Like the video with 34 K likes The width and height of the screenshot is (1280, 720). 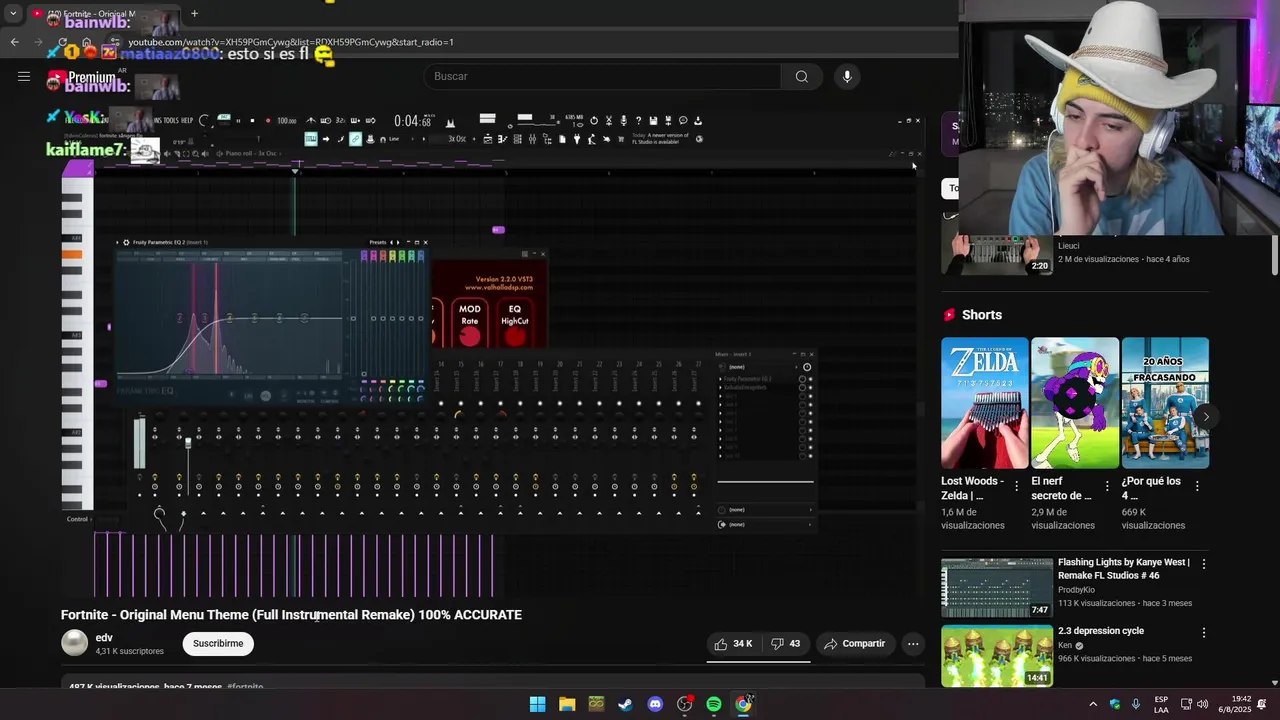tap(732, 644)
